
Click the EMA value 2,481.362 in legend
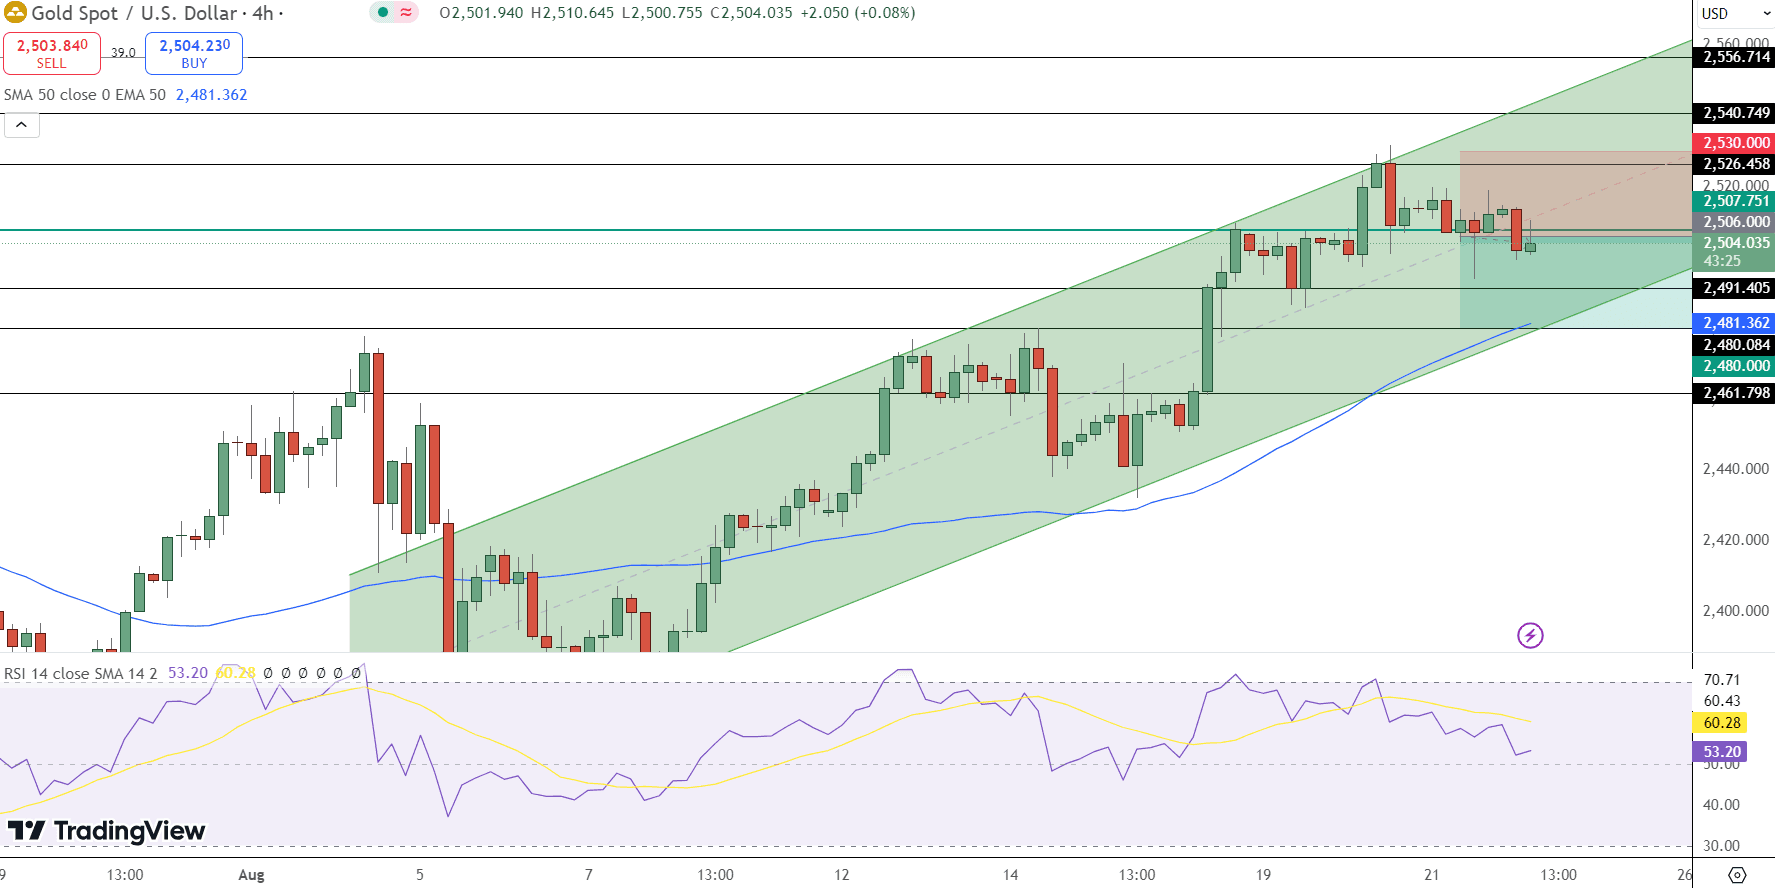click(x=211, y=95)
